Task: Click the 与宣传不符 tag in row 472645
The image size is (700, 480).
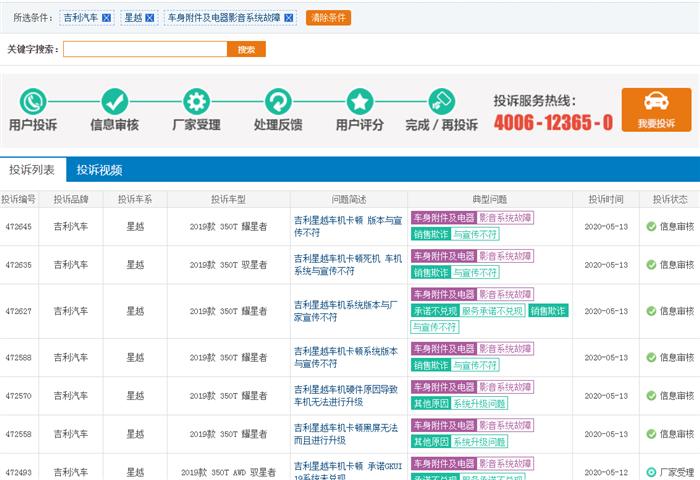Action: pyautogui.click(x=475, y=234)
